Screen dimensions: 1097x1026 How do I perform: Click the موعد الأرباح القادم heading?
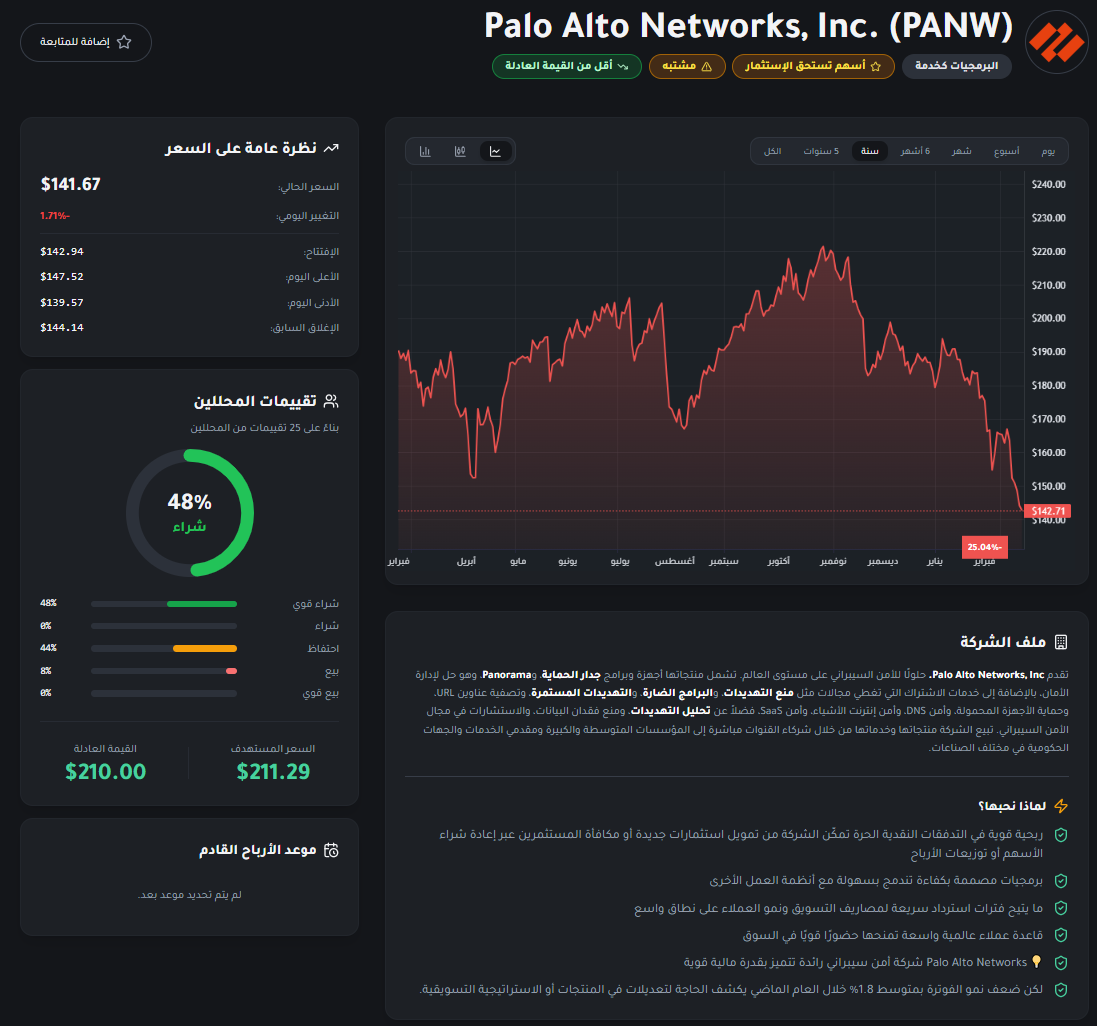click(x=257, y=850)
